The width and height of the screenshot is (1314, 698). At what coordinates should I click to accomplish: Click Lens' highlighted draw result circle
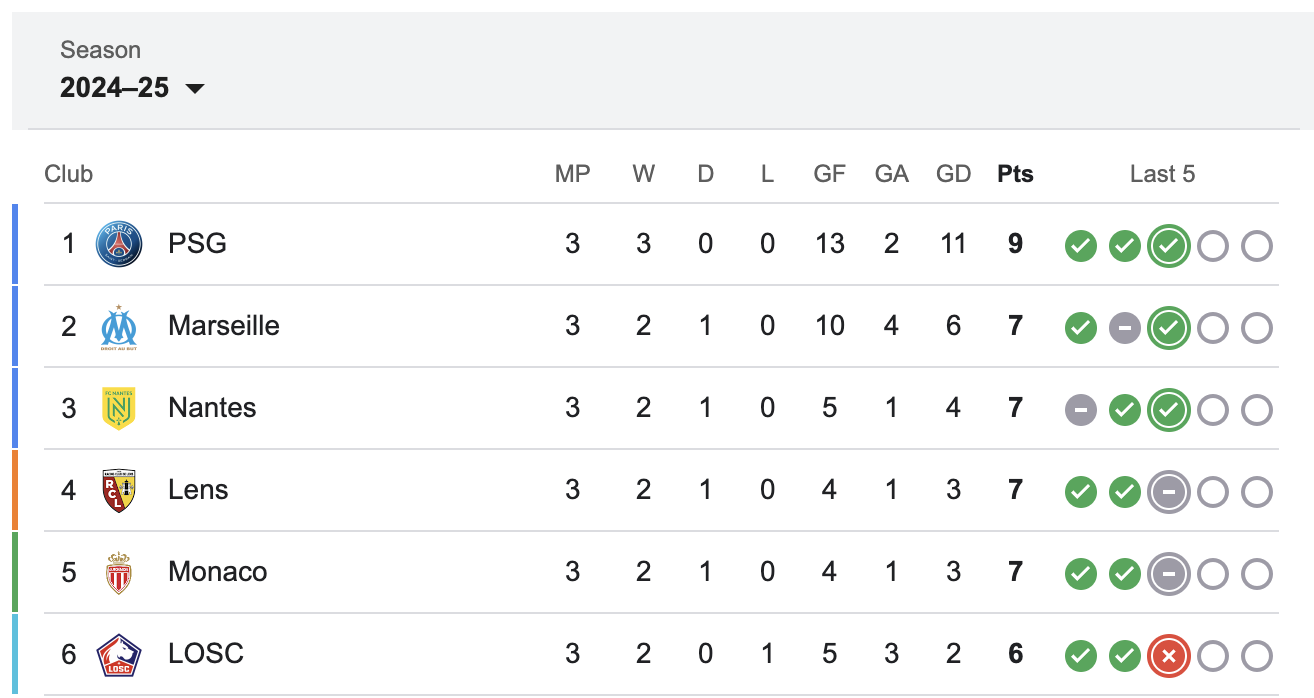[x=1169, y=492]
